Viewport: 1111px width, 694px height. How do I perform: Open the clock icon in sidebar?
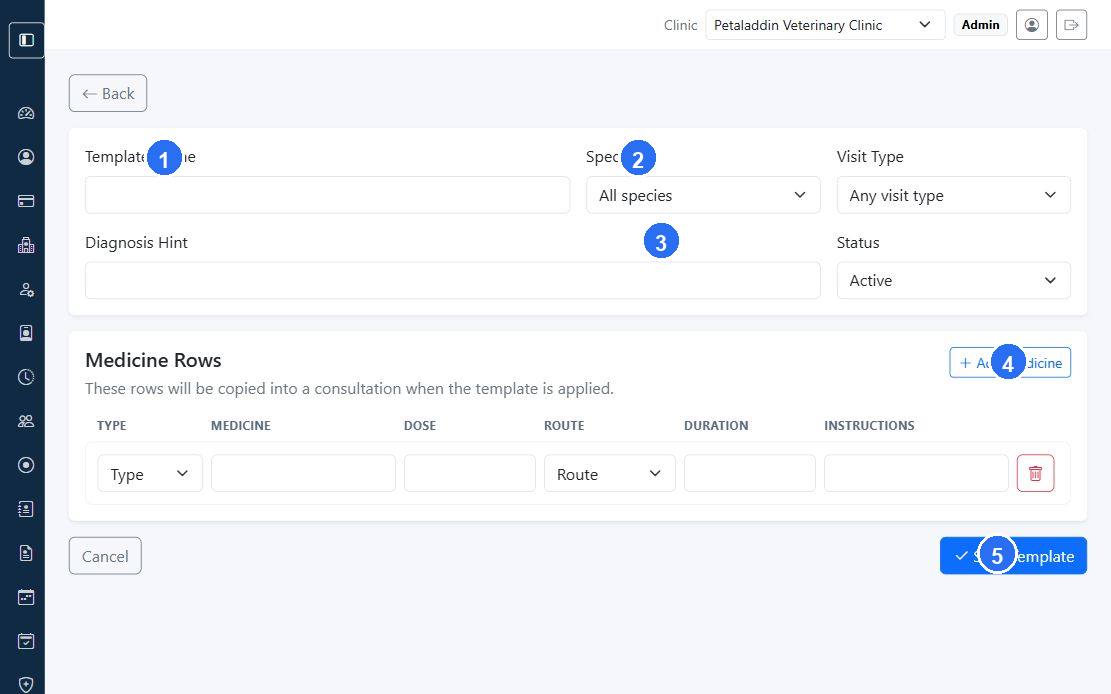pyautogui.click(x=26, y=377)
